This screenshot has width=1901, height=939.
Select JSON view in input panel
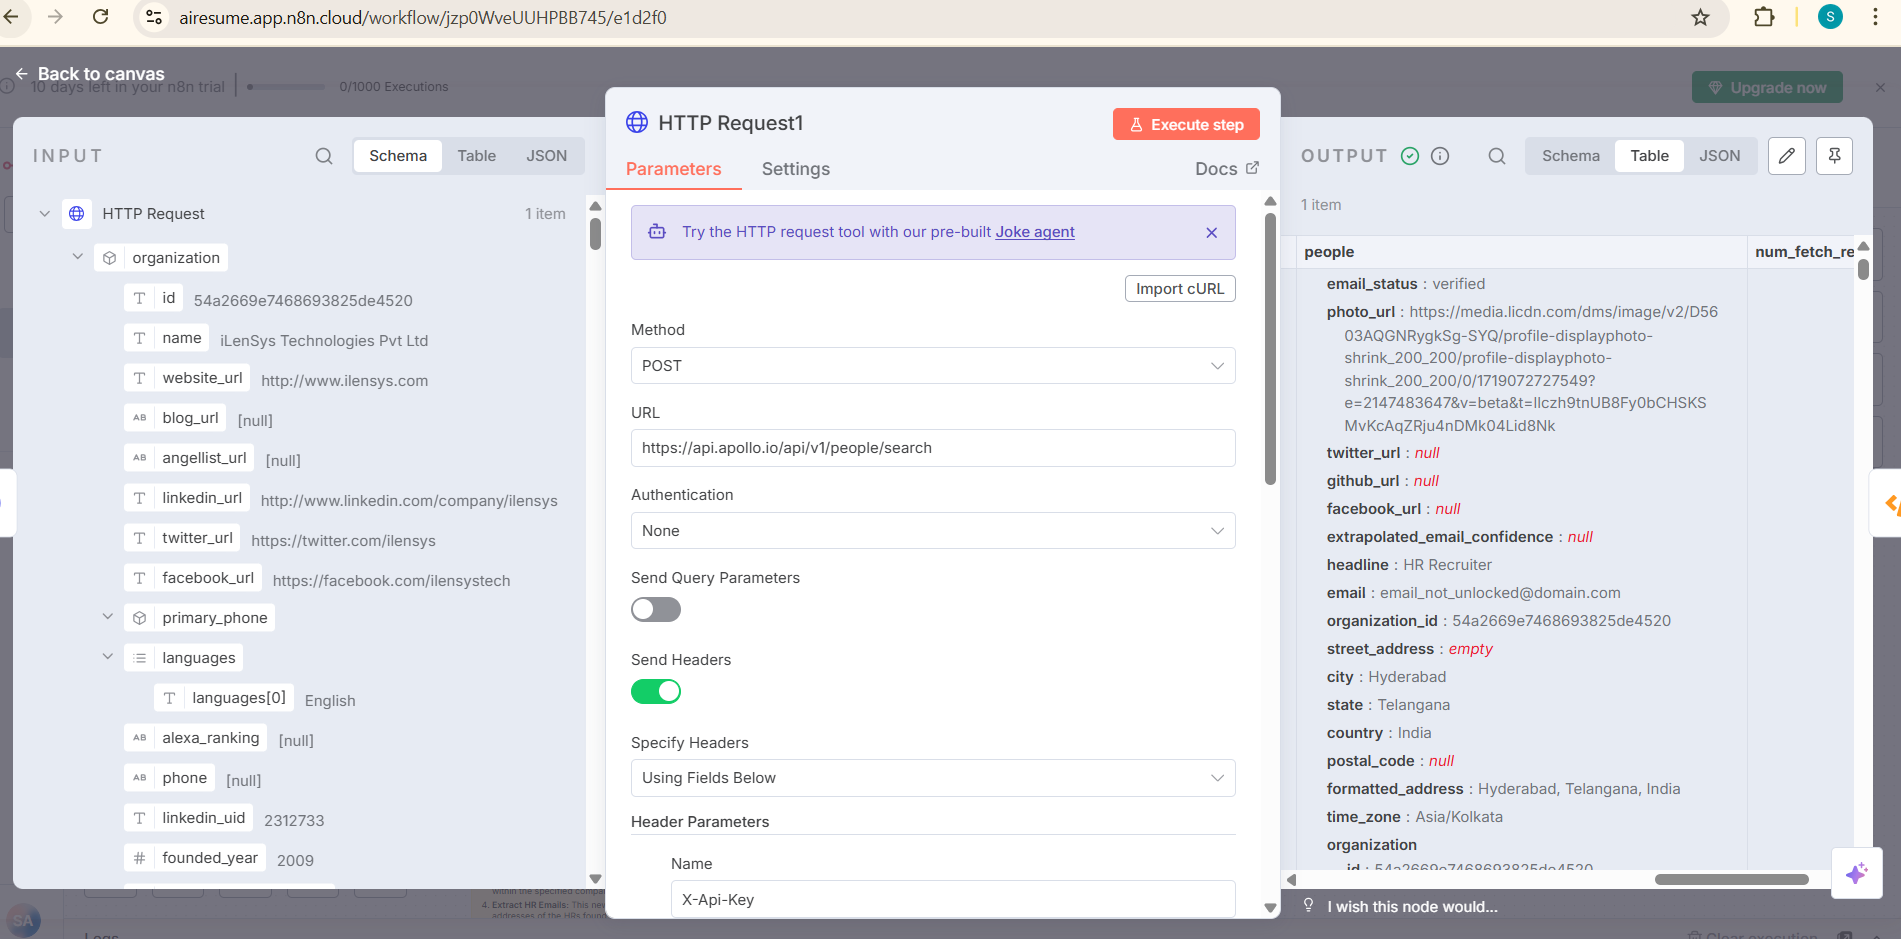click(547, 156)
